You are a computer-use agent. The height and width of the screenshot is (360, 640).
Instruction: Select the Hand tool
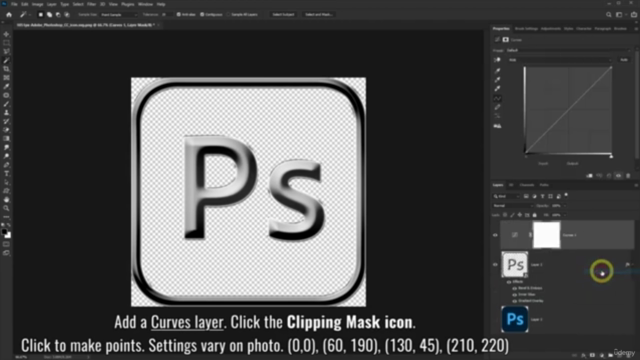(x=6, y=200)
